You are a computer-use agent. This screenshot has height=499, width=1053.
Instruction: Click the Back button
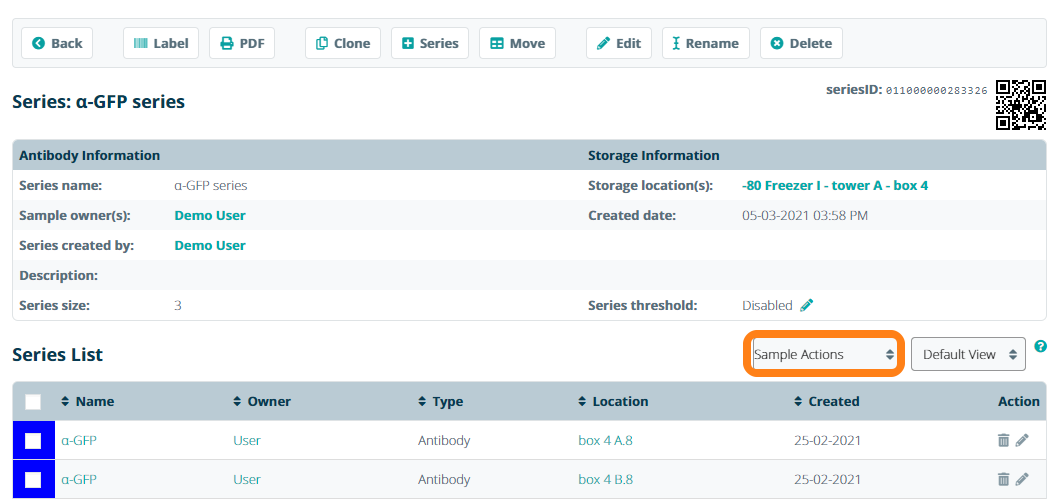(x=57, y=43)
